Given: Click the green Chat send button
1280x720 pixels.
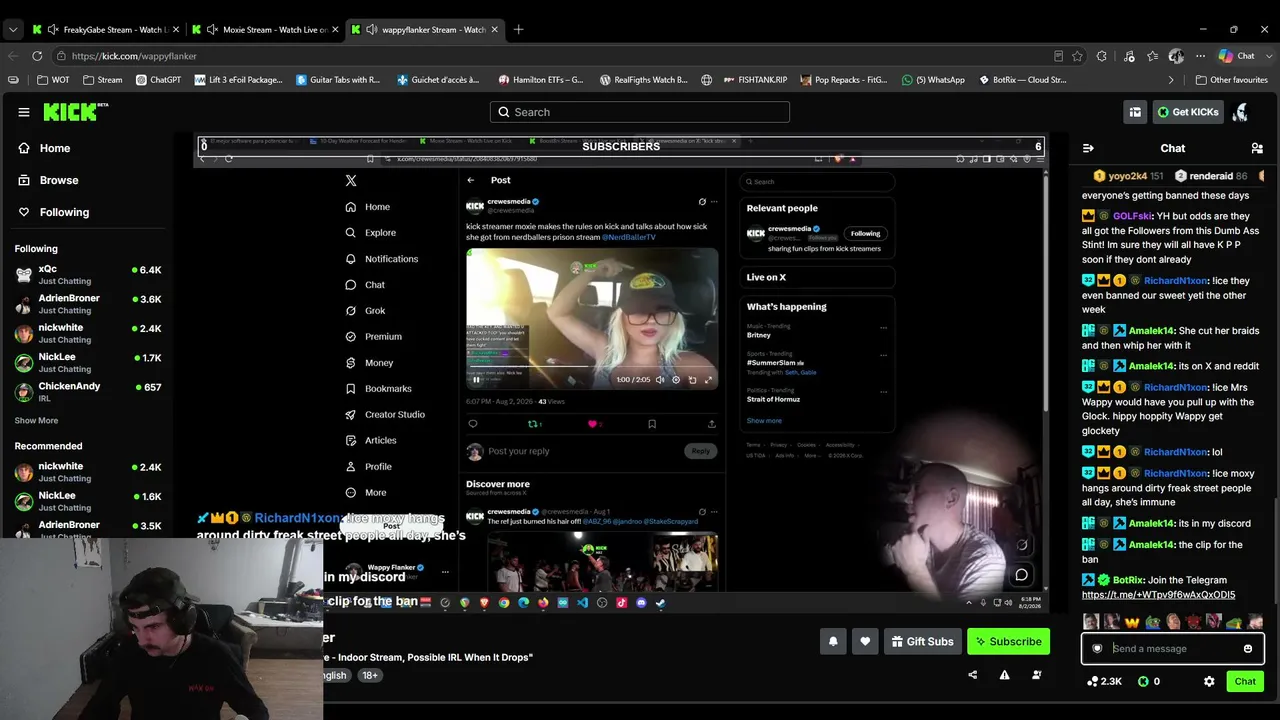Looking at the screenshot, I should click(x=1245, y=681).
